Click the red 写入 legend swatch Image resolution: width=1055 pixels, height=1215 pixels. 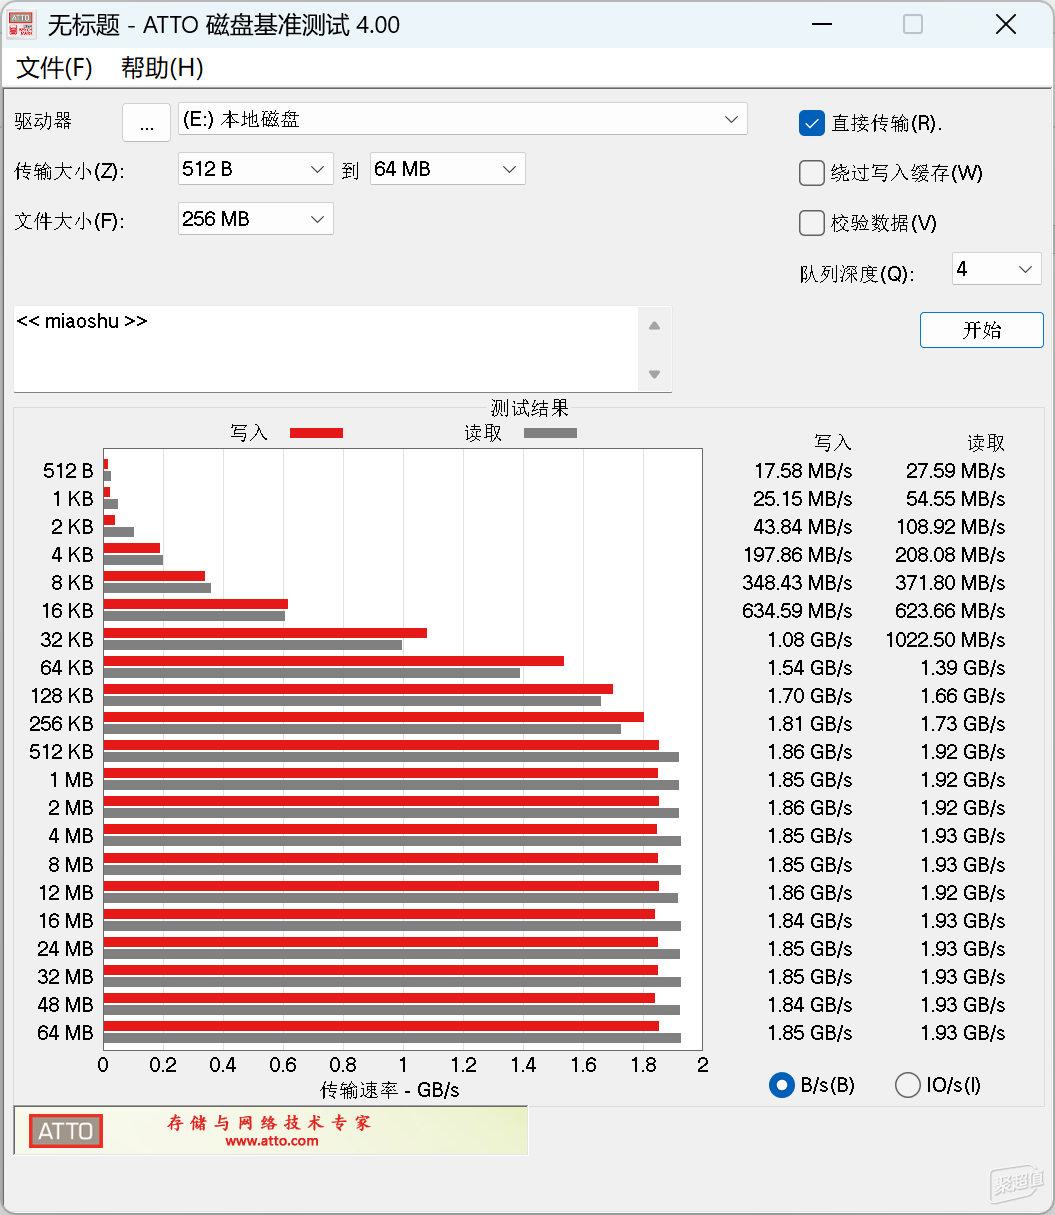[316, 433]
